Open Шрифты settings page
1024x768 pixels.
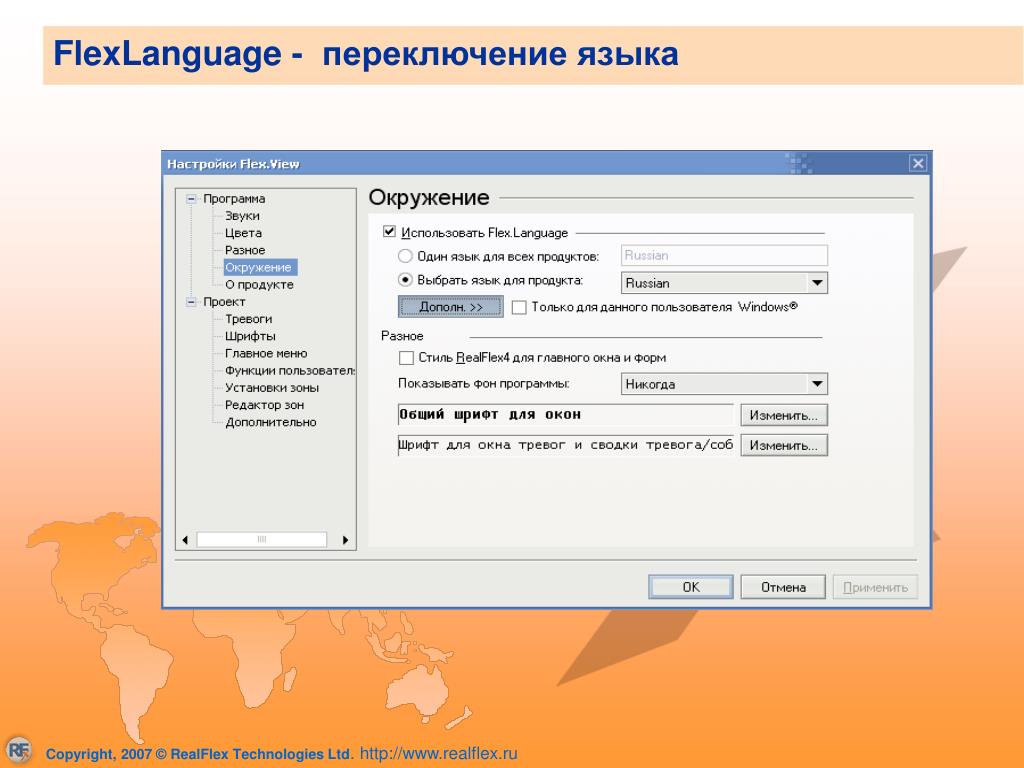click(x=250, y=336)
